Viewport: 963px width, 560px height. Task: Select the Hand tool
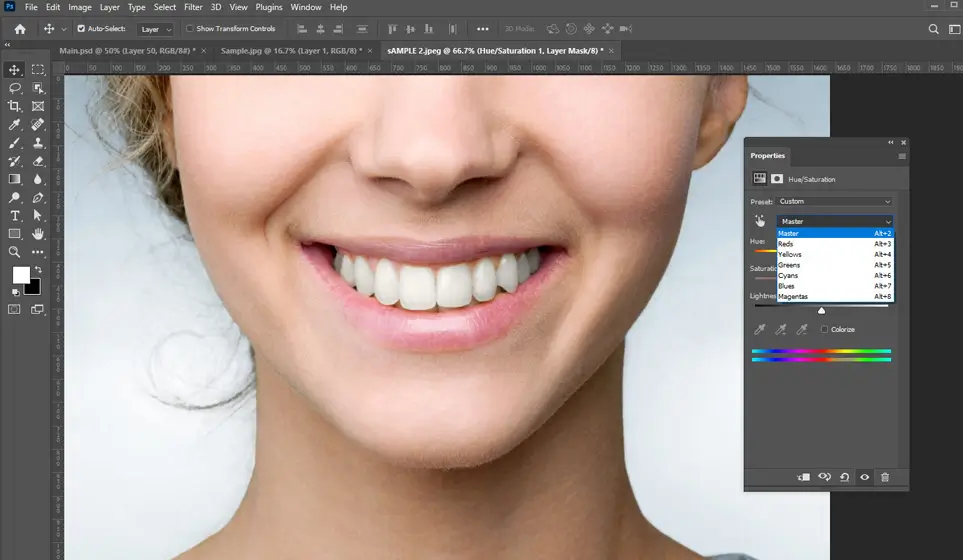point(38,234)
